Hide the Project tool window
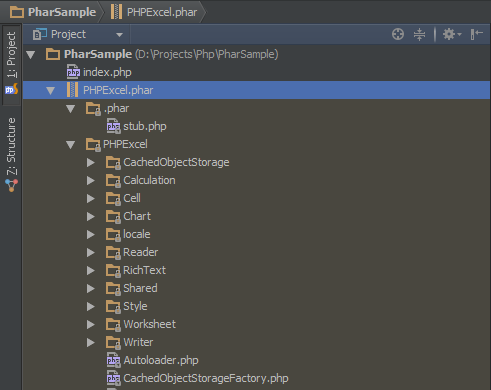 pyautogui.click(x=476, y=34)
